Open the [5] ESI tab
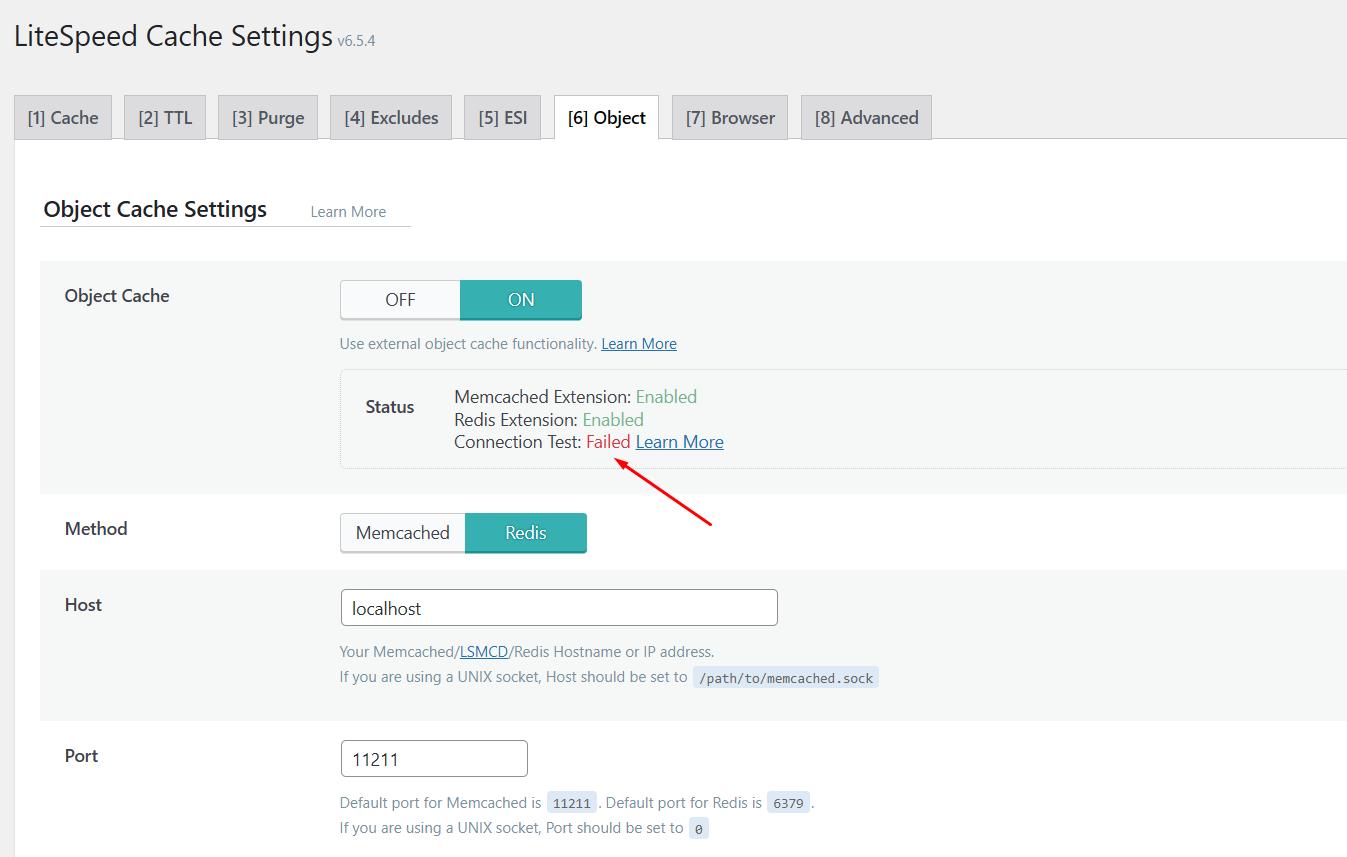 pyautogui.click(x=503, y=118)
